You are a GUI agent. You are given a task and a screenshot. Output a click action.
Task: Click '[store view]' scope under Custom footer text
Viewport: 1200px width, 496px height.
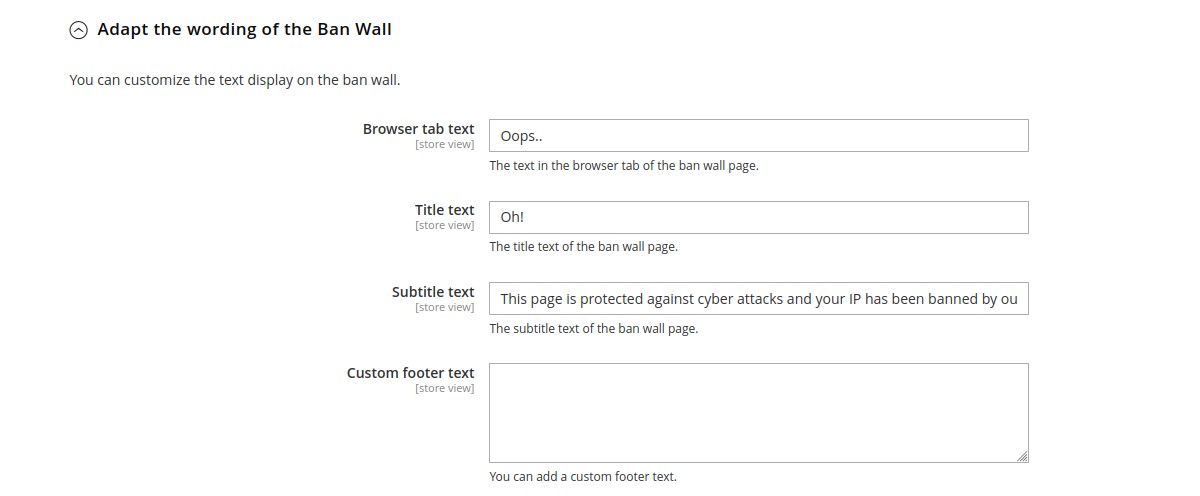point(444,389)
